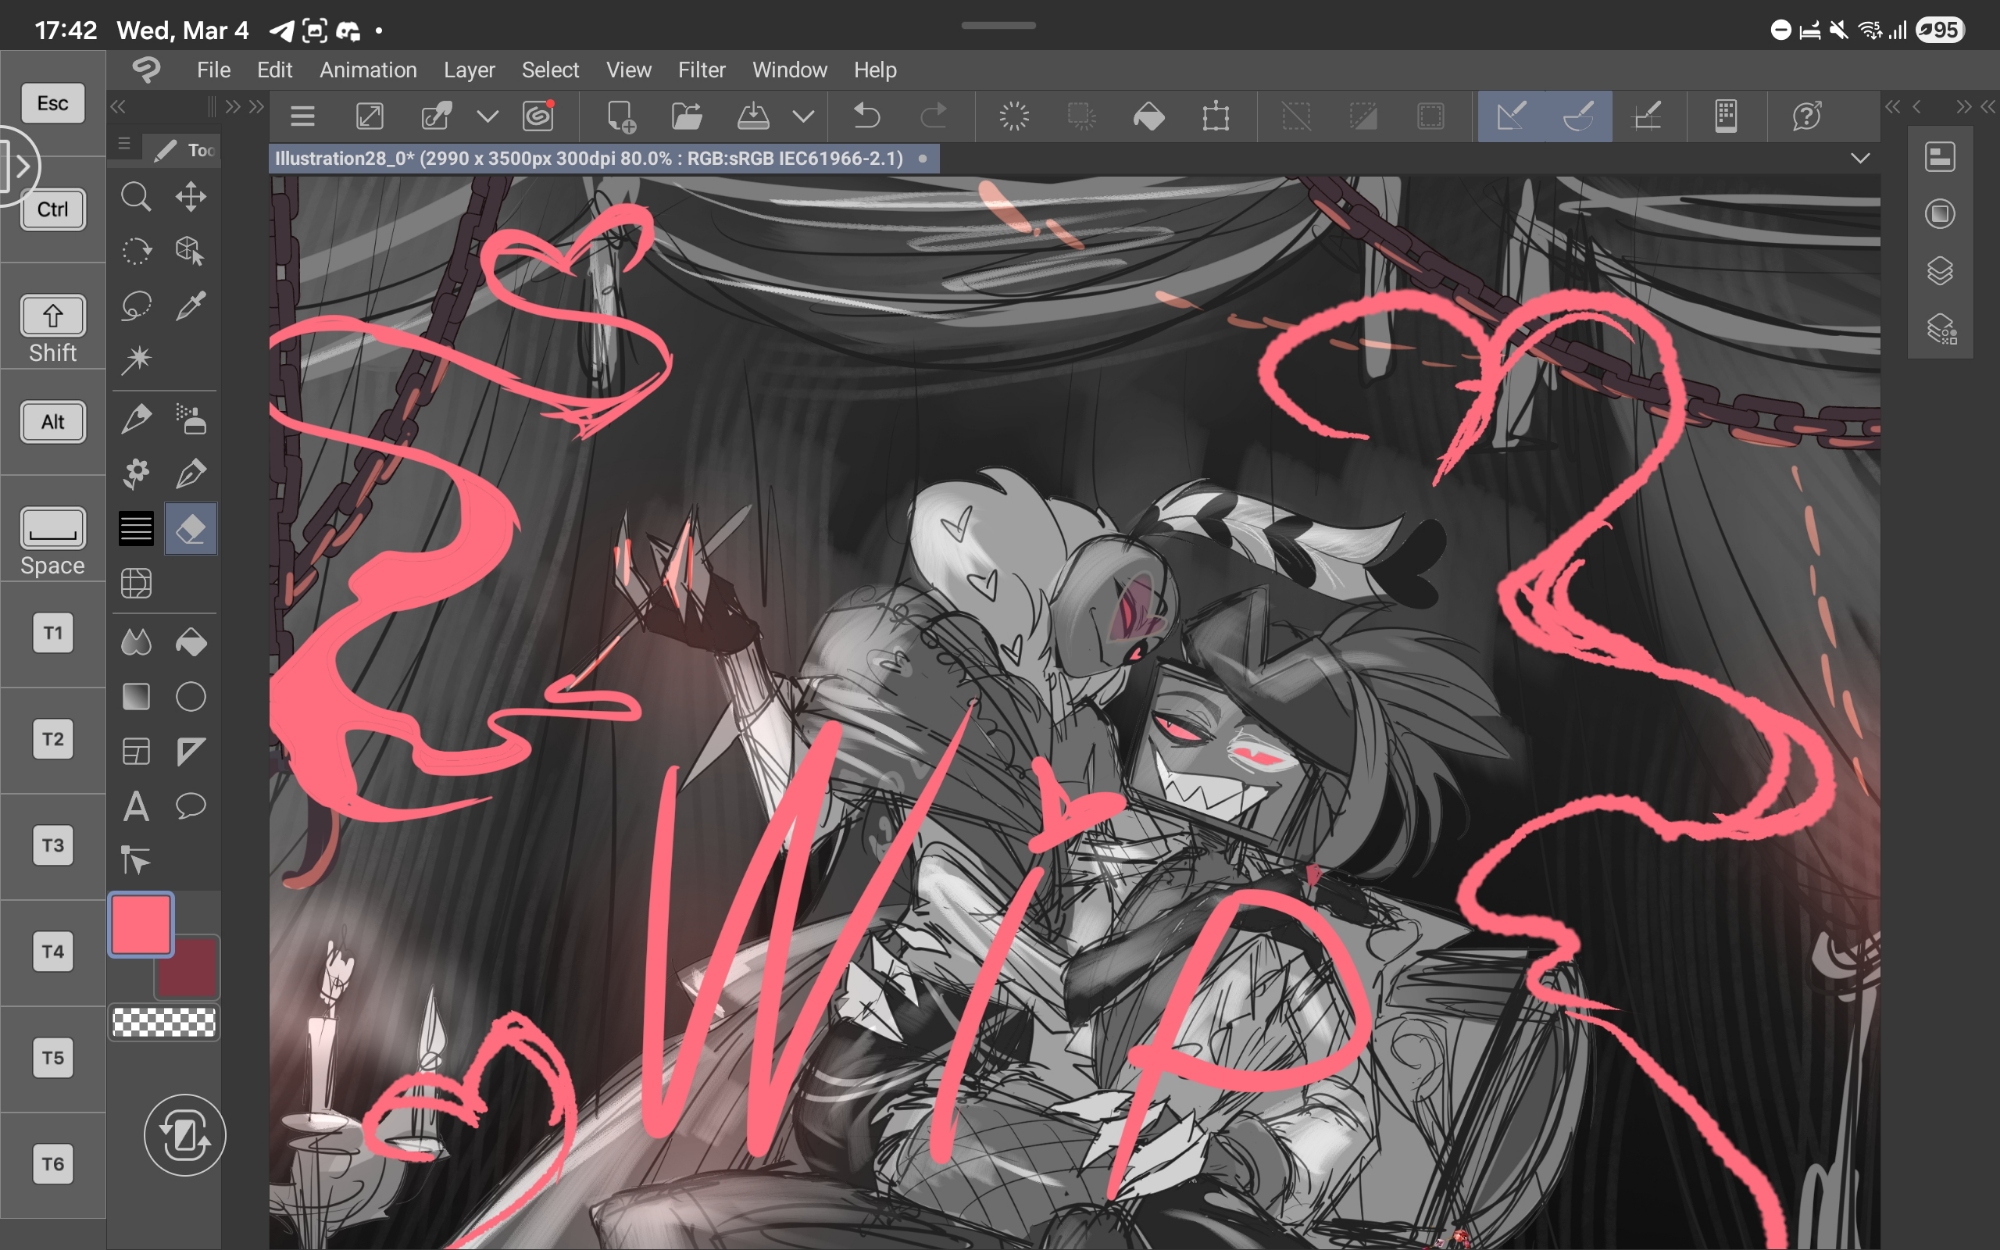Open the Layers panel icon
Viewport: 2000px width, 1250px height.
click(x=1940, y=271)
